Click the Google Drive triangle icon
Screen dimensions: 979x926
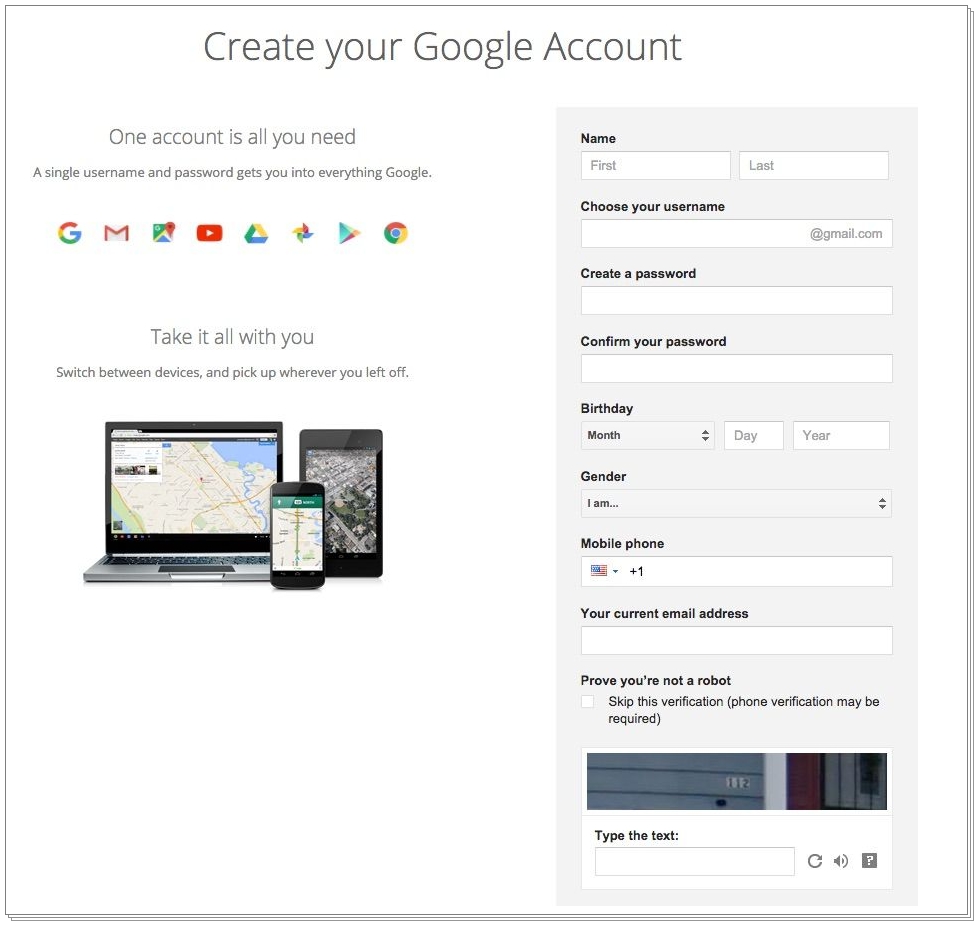256,234
